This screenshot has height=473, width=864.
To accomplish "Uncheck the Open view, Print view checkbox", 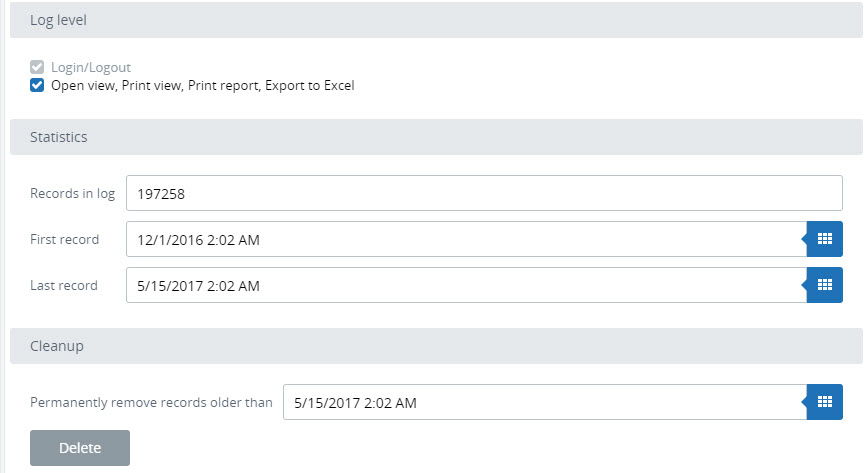I will pos(37,86).
